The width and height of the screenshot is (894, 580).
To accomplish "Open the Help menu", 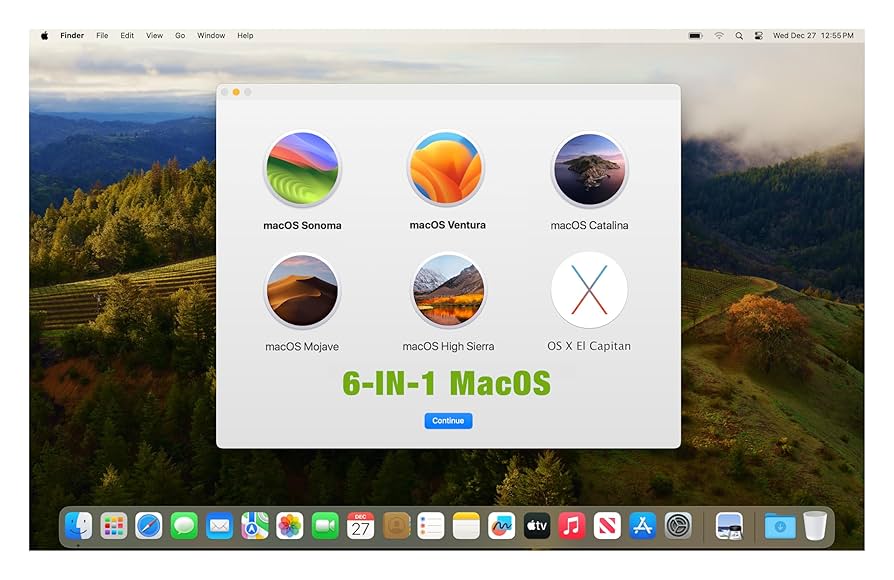I will click(245, 35).
